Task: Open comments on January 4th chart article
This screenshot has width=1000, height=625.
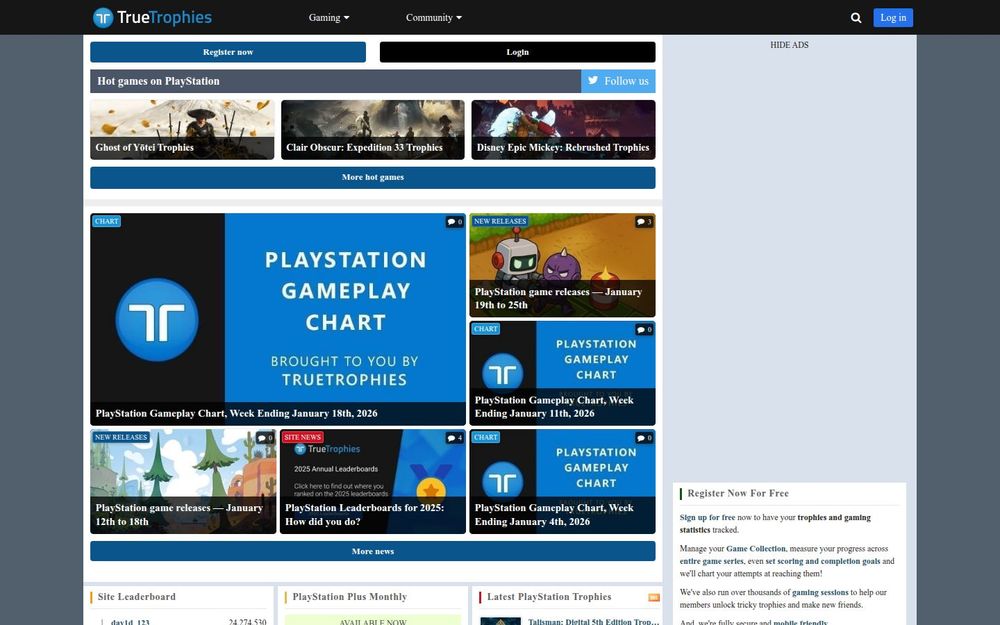Action: tap(644, 438)
